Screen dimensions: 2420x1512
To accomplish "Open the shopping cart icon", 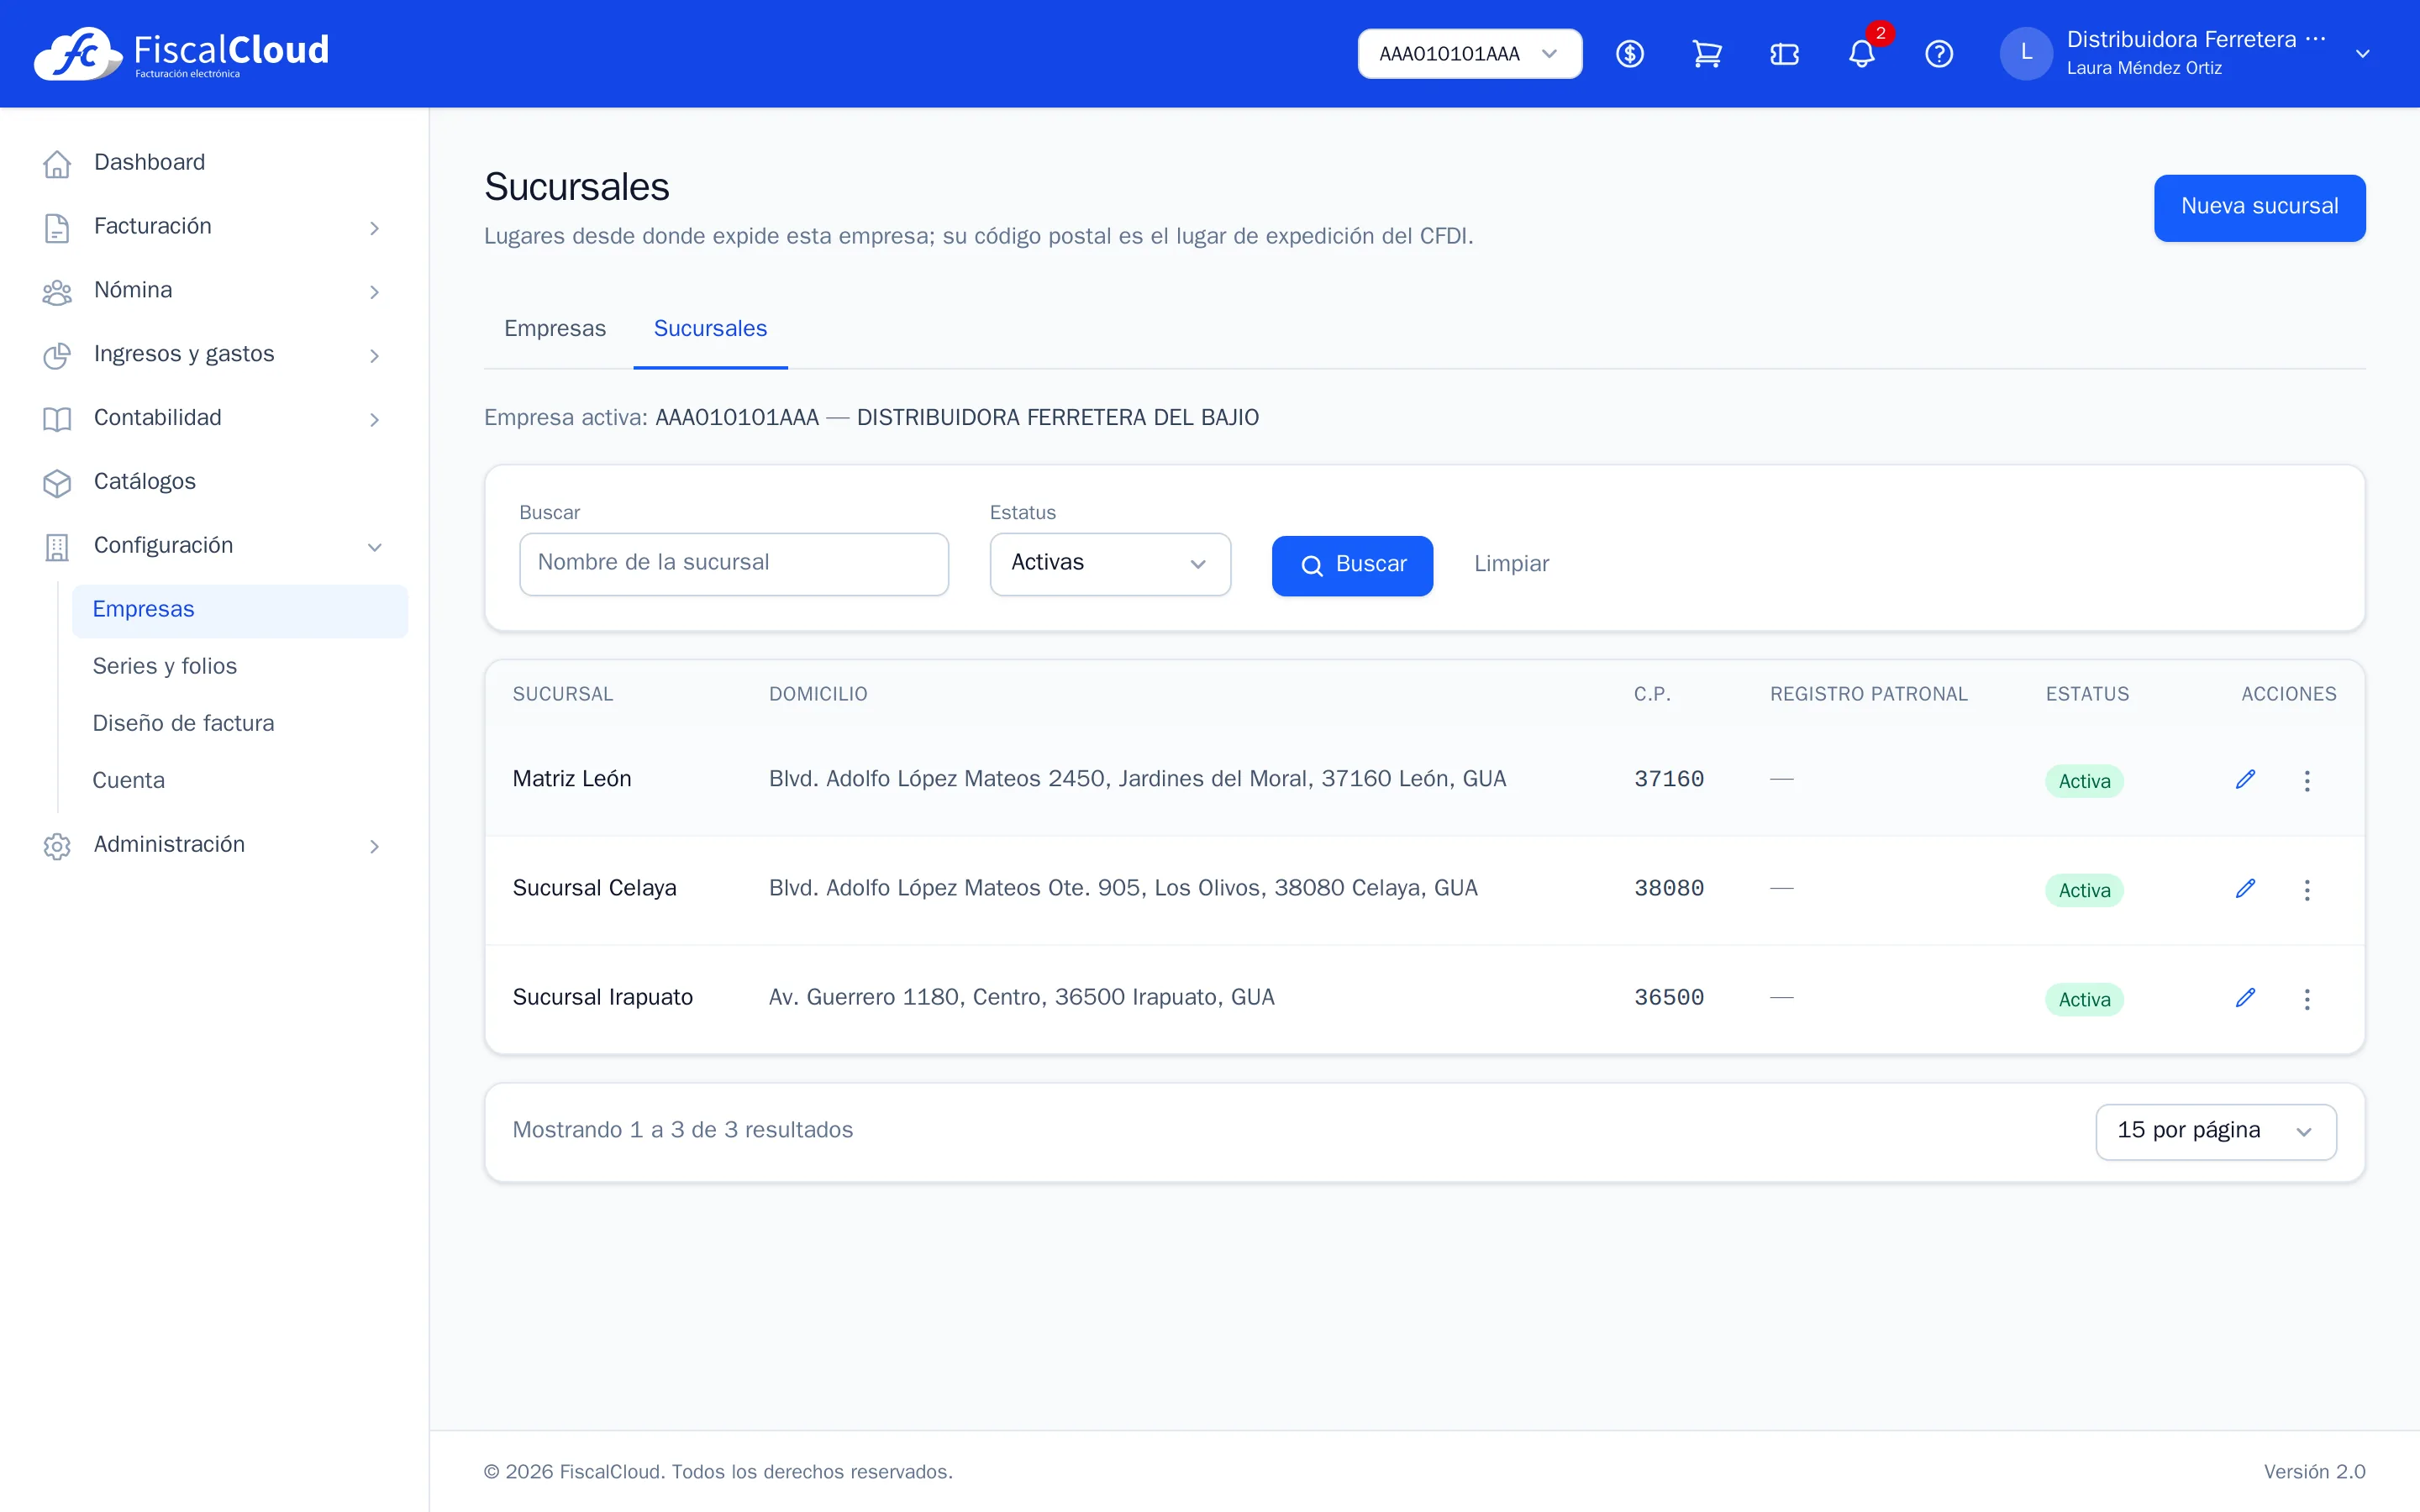I will point(1707,54).
